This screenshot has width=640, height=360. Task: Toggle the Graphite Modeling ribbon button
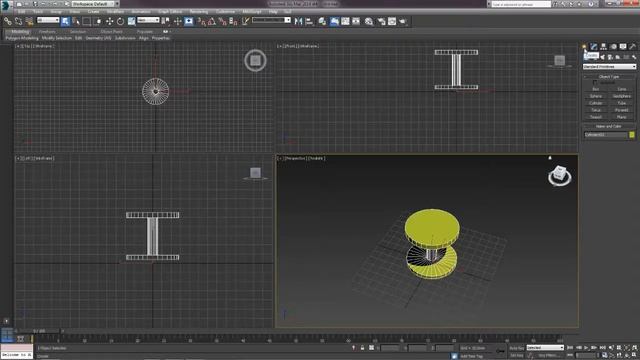coord(335,21)
